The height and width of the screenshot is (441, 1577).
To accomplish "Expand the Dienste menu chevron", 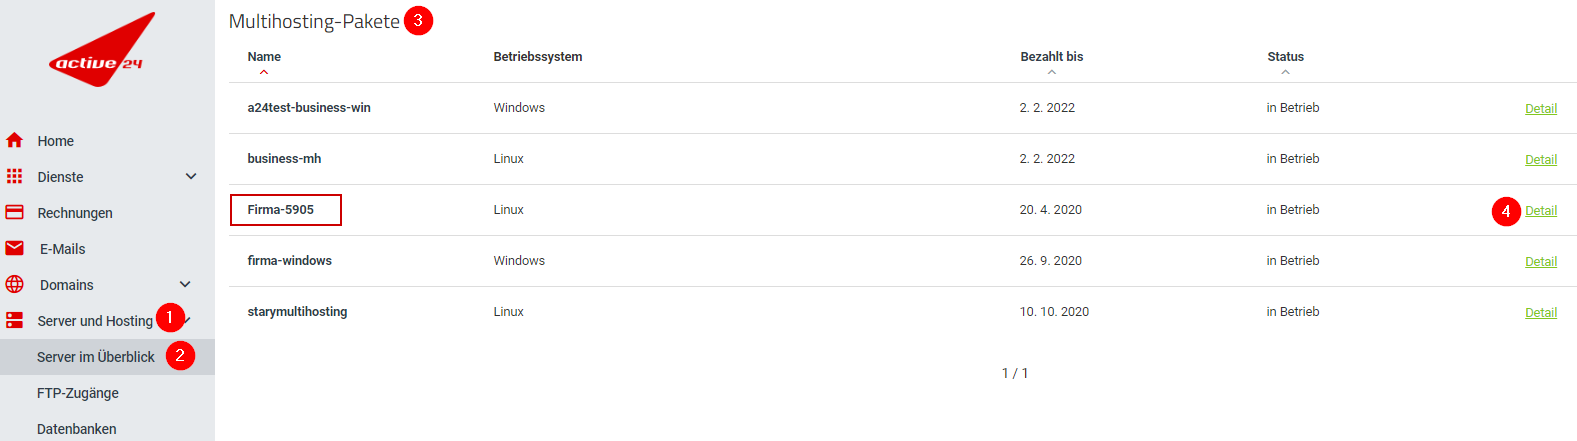I will click(191, 177).
